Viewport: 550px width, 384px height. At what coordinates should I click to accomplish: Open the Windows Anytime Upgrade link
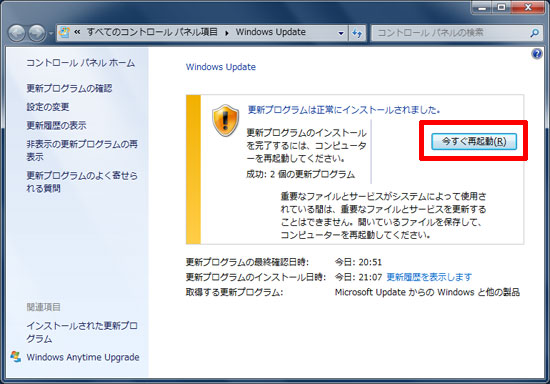coord(83,357)
